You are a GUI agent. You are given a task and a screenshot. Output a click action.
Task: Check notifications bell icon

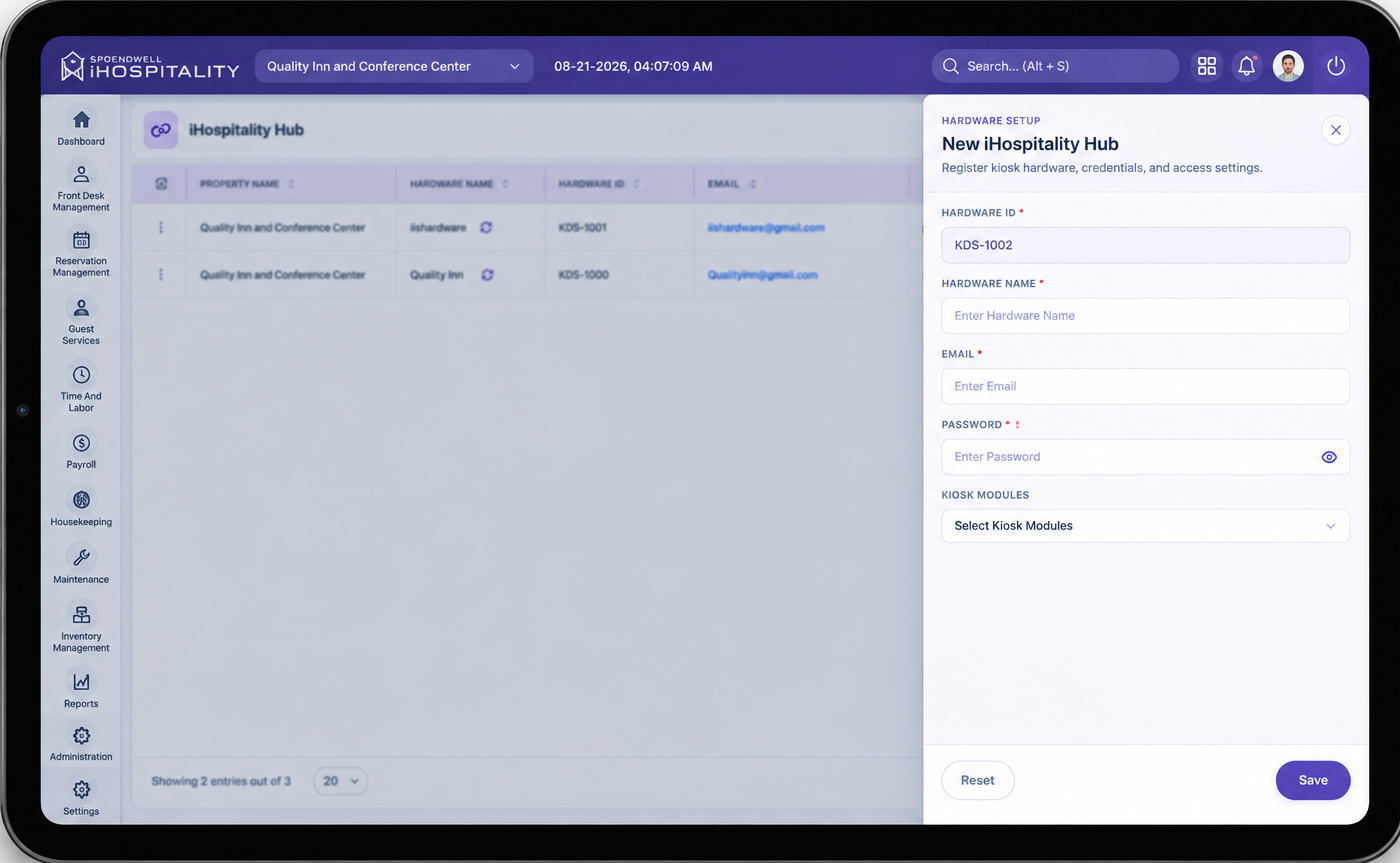[1246, 66]
